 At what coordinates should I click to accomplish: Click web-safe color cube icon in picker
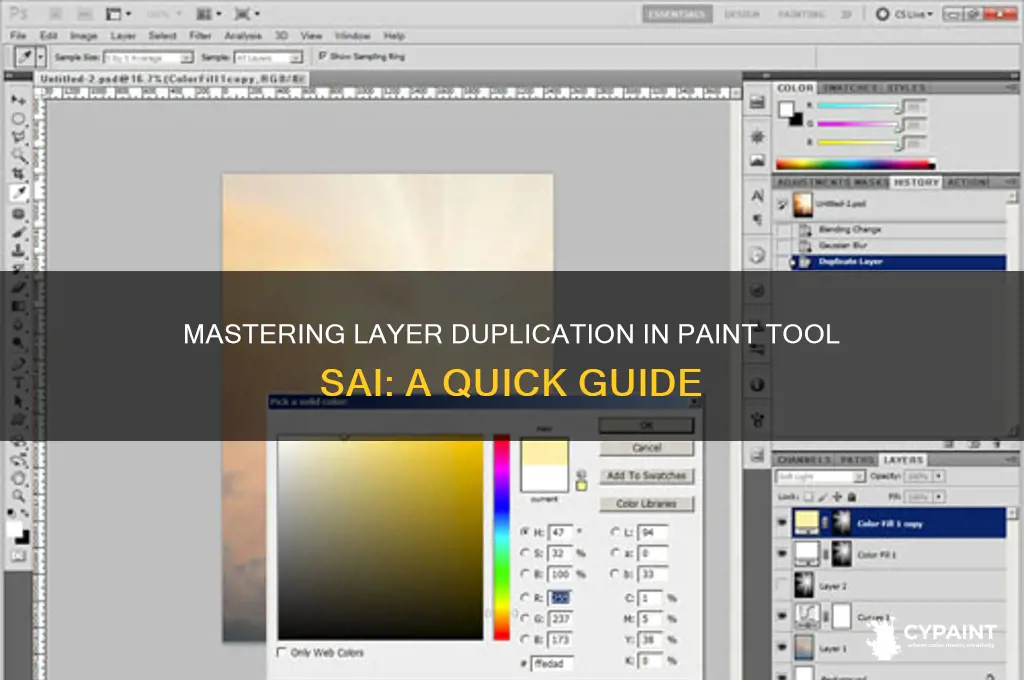[x=581, y=475]
